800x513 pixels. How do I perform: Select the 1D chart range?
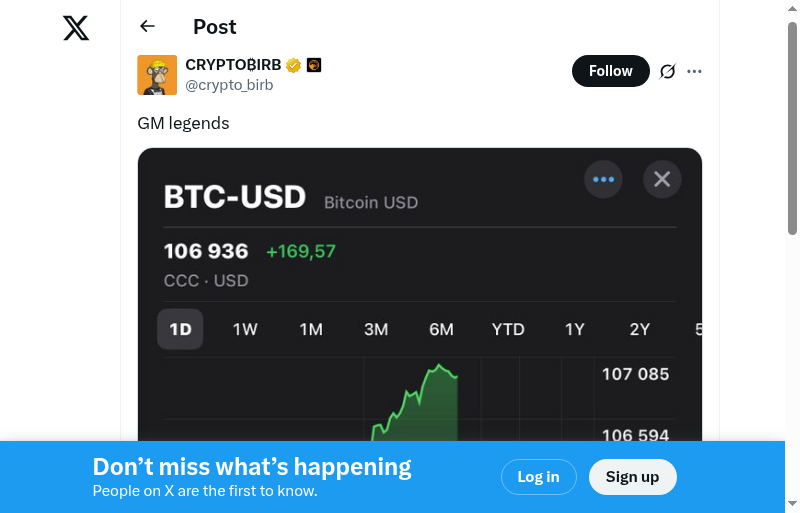tap(180, 329)
